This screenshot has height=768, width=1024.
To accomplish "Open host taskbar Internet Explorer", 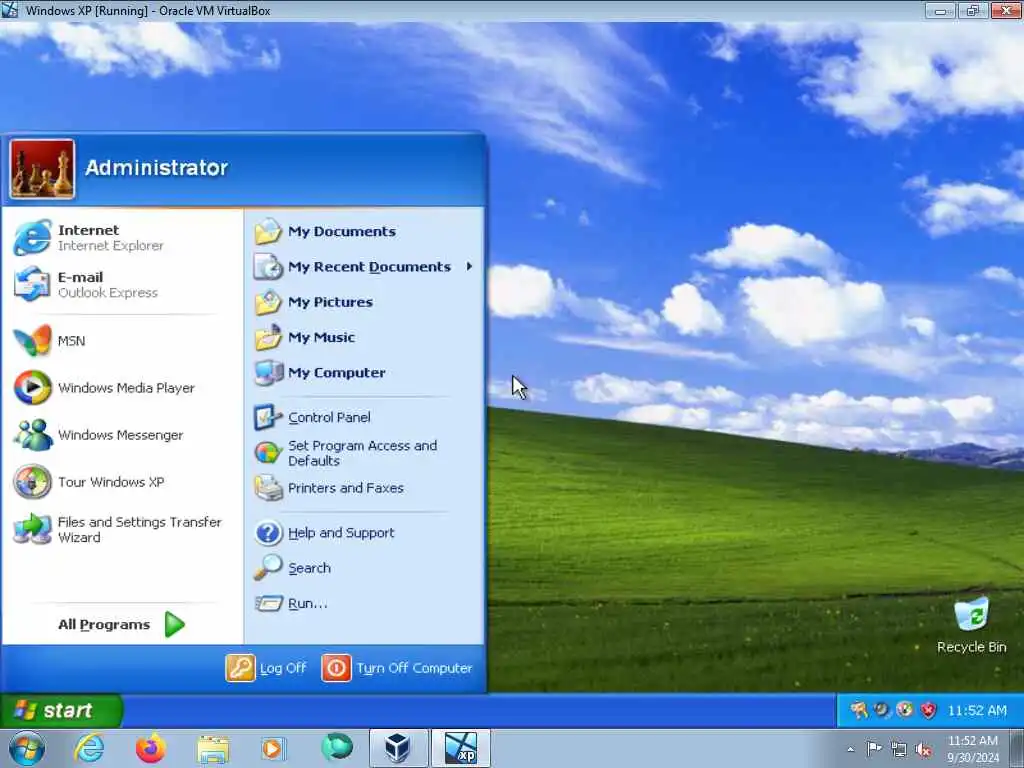I will [x=89, y=748].
